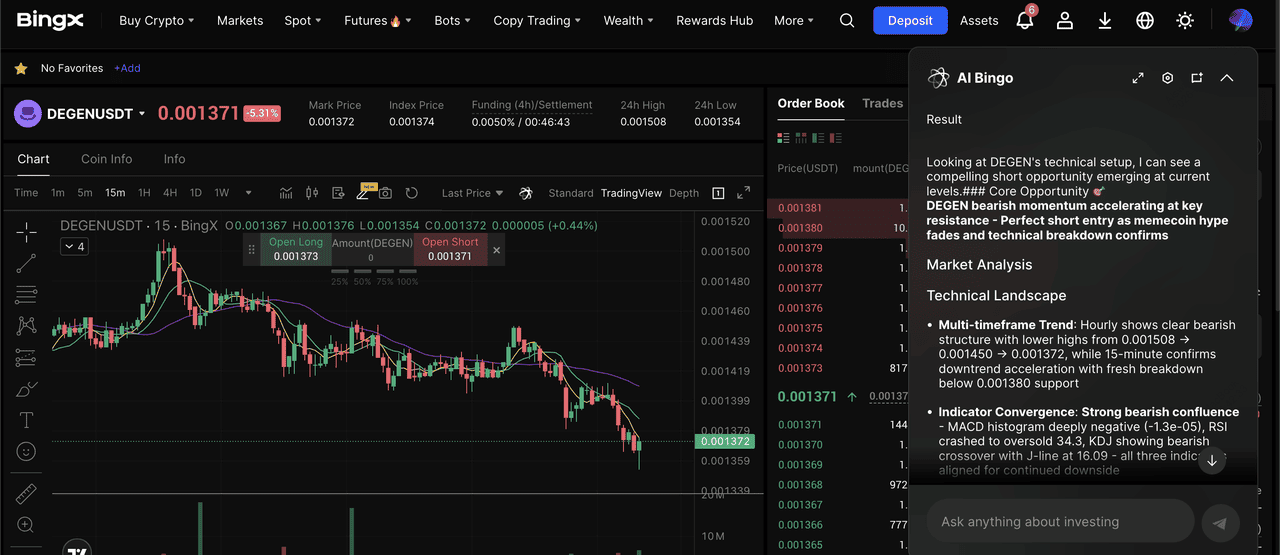Image resolution: width=1280 pixels, height=555 pixels.
Task: Select the trend line drawing tool
Action: click(x=26, y=263)
